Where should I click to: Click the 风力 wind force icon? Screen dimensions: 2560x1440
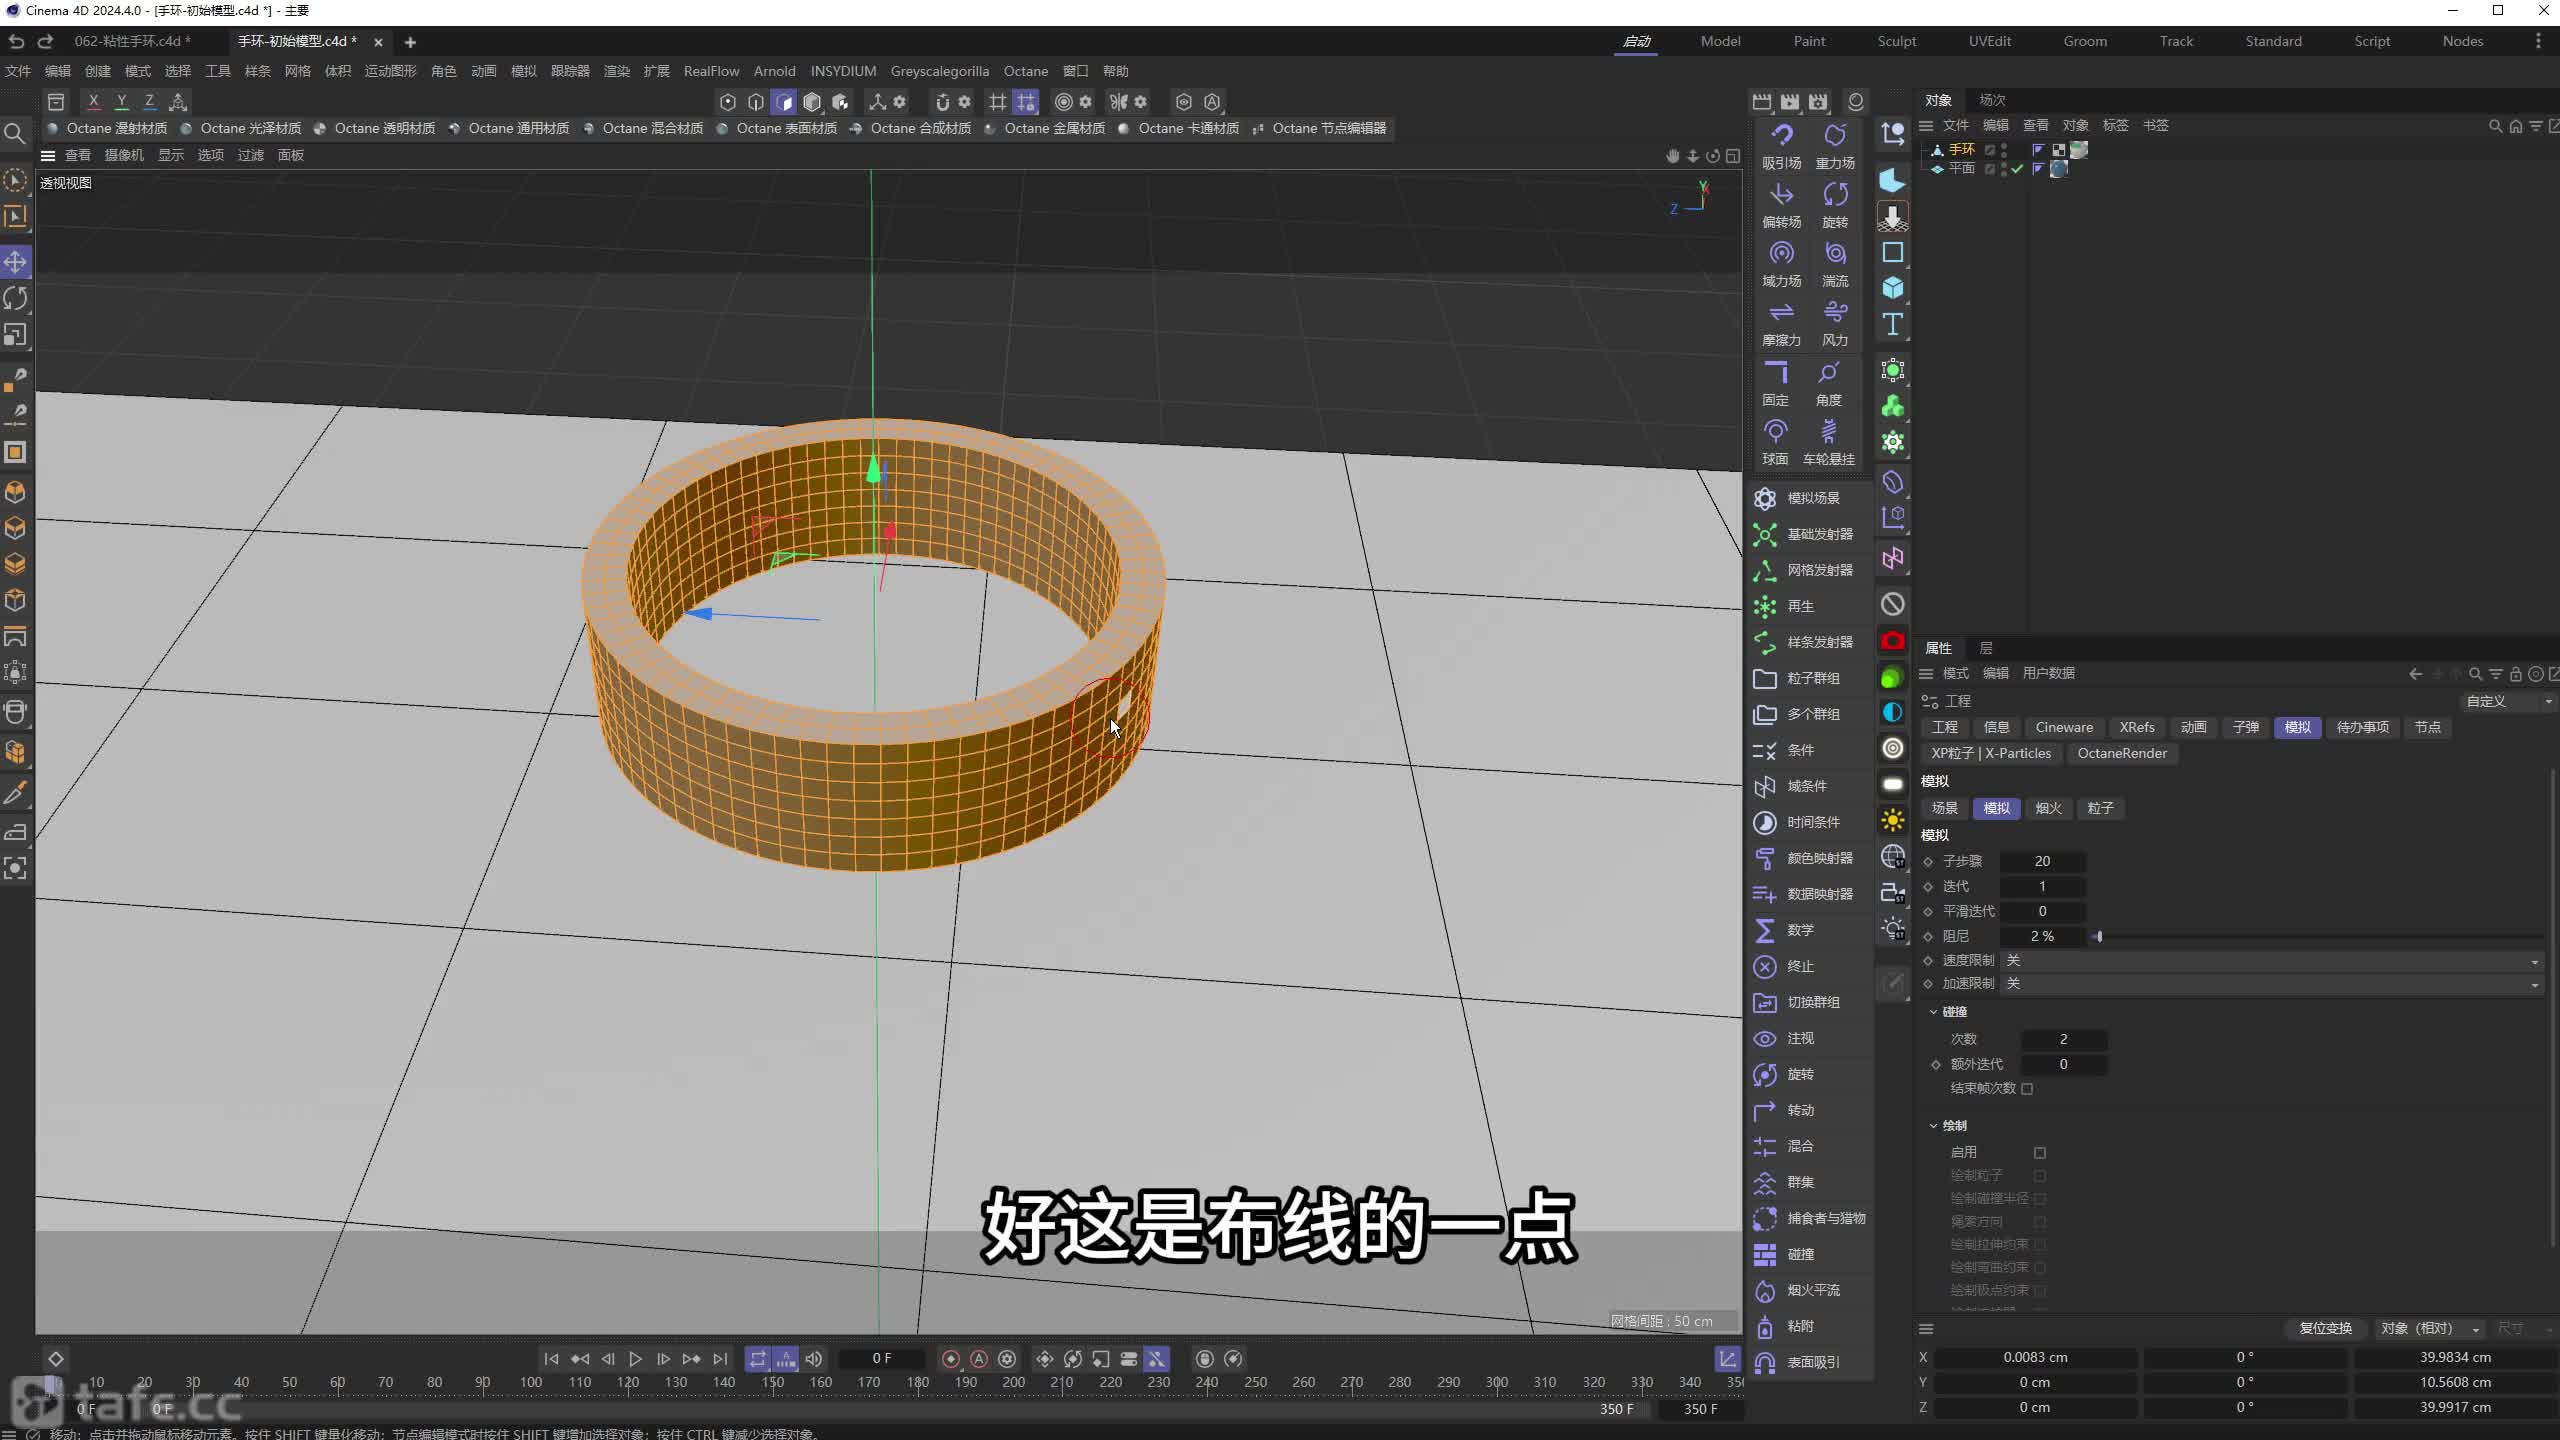coord(1834,314)
